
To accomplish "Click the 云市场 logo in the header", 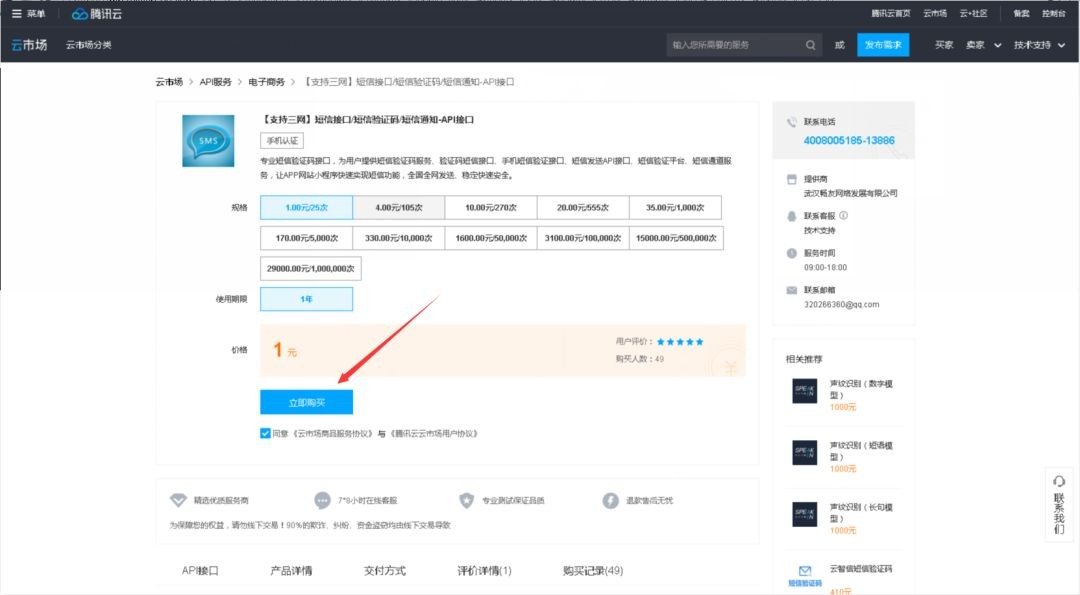I will pyautogui.click(x=29, y=45).
